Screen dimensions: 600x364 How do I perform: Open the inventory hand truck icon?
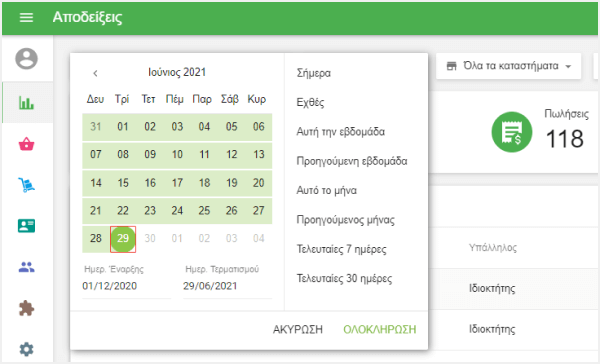[26, 185]
